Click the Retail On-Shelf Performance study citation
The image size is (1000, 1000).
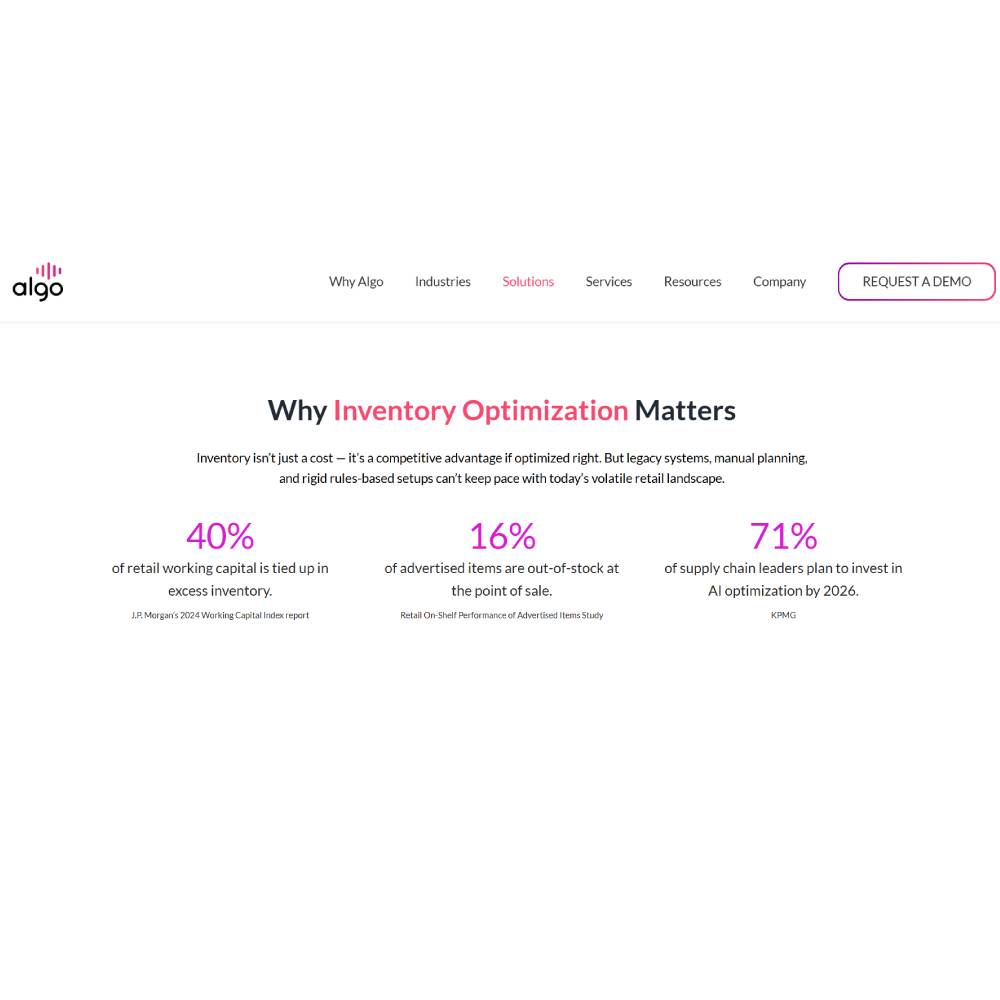pos(502,615)
